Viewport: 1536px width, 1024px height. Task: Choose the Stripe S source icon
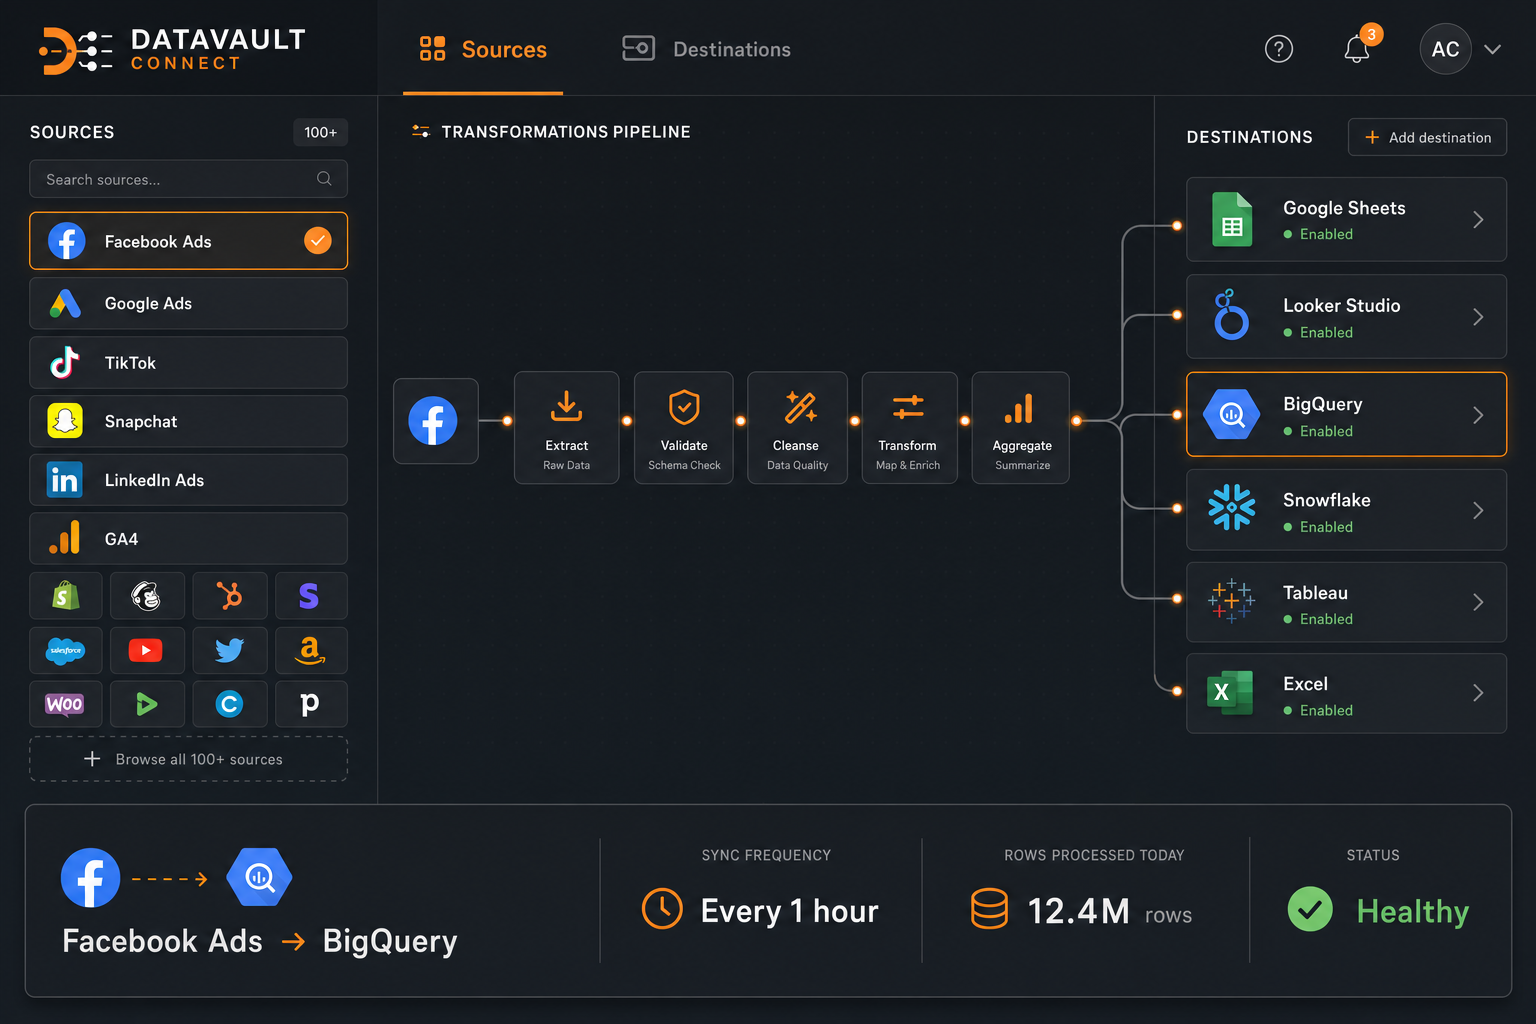tap(310, 596)
